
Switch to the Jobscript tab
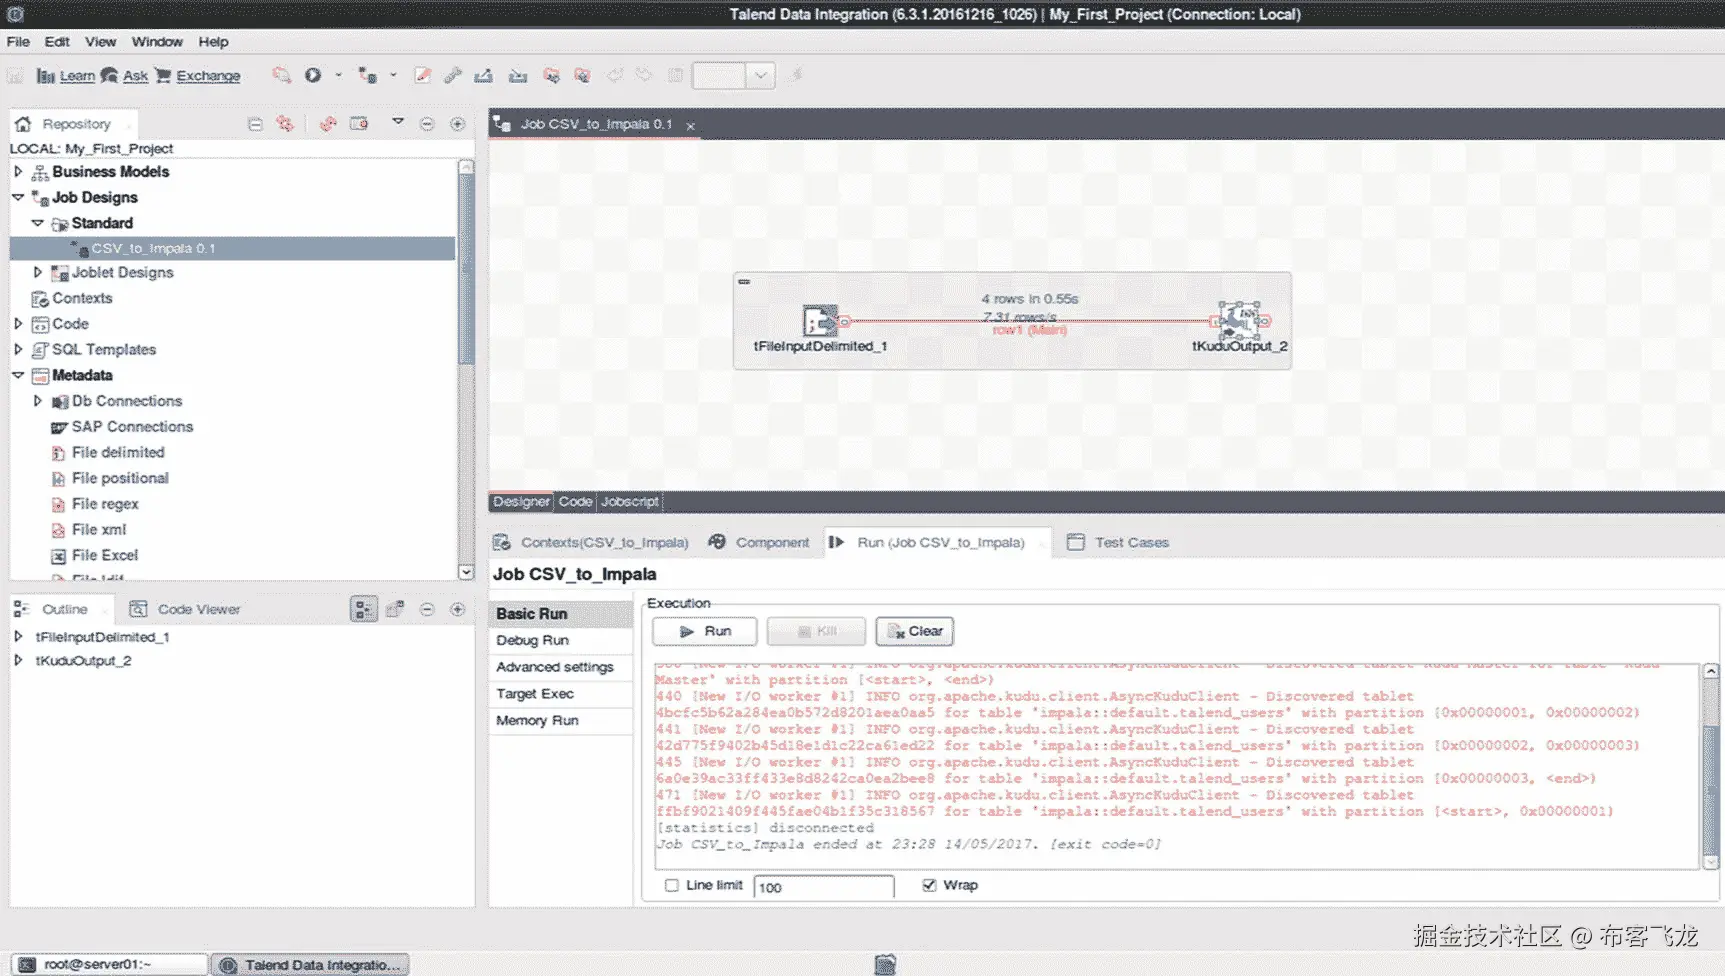click(630, 502)
